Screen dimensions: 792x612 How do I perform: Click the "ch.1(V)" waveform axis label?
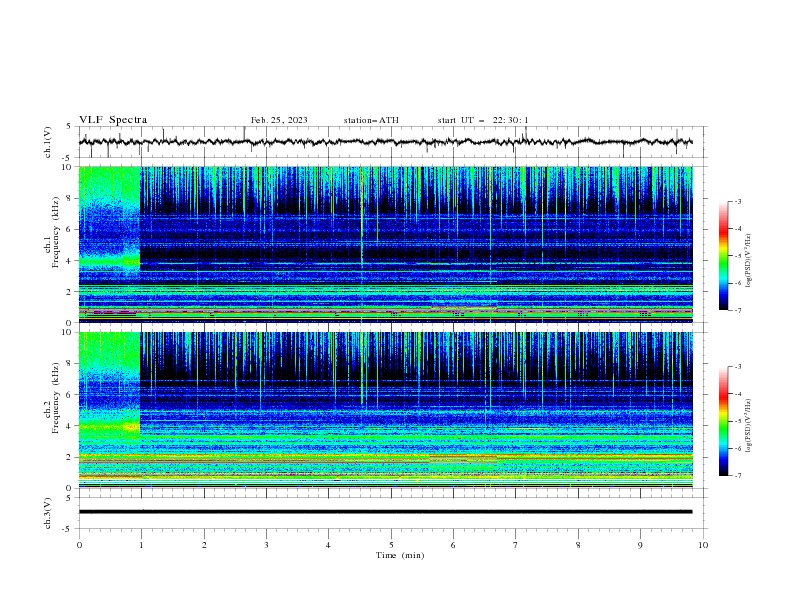coord(48,142)
